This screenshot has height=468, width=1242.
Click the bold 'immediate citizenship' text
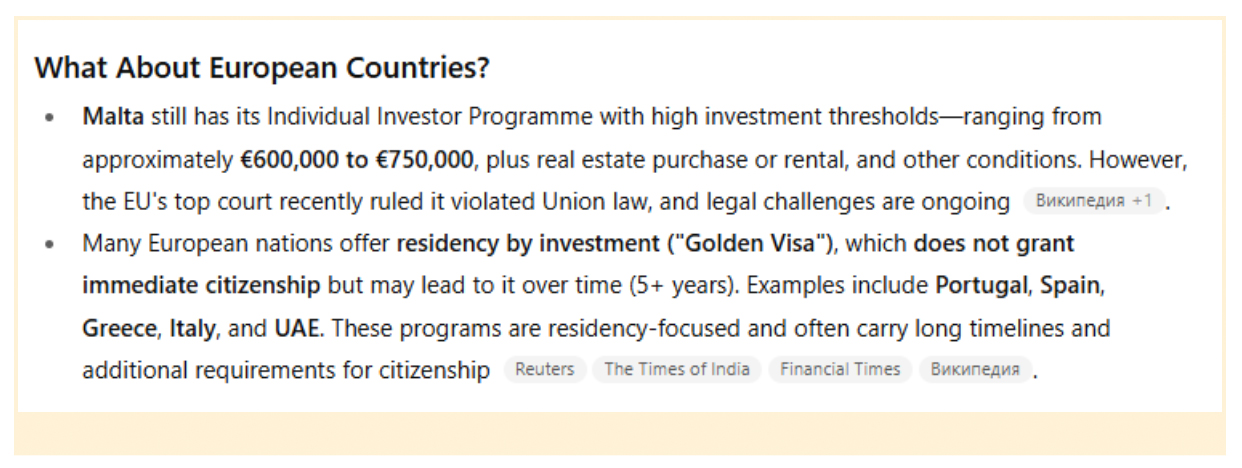pyautogui.click(x=202, y=285)
